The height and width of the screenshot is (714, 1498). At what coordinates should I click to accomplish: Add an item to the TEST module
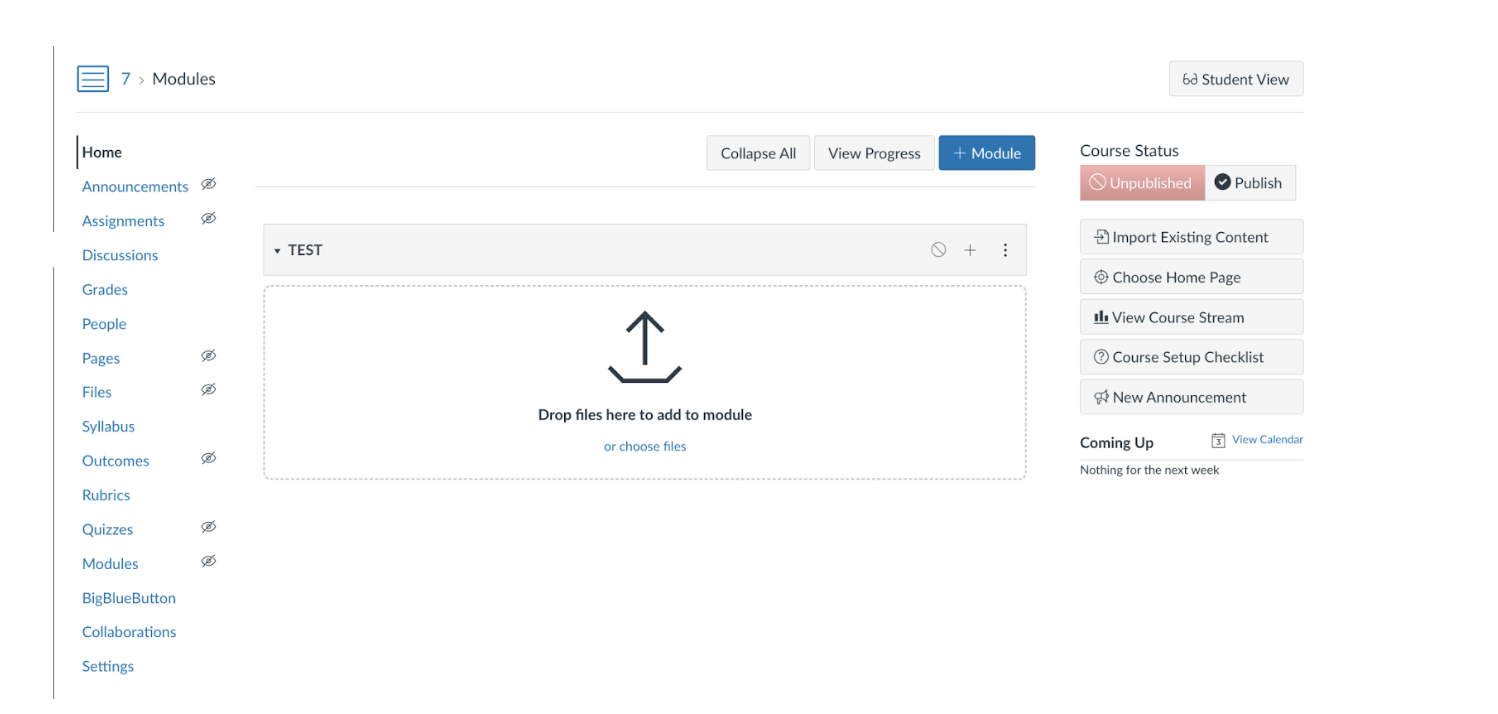pyautogui.click(x=970, y=250)
